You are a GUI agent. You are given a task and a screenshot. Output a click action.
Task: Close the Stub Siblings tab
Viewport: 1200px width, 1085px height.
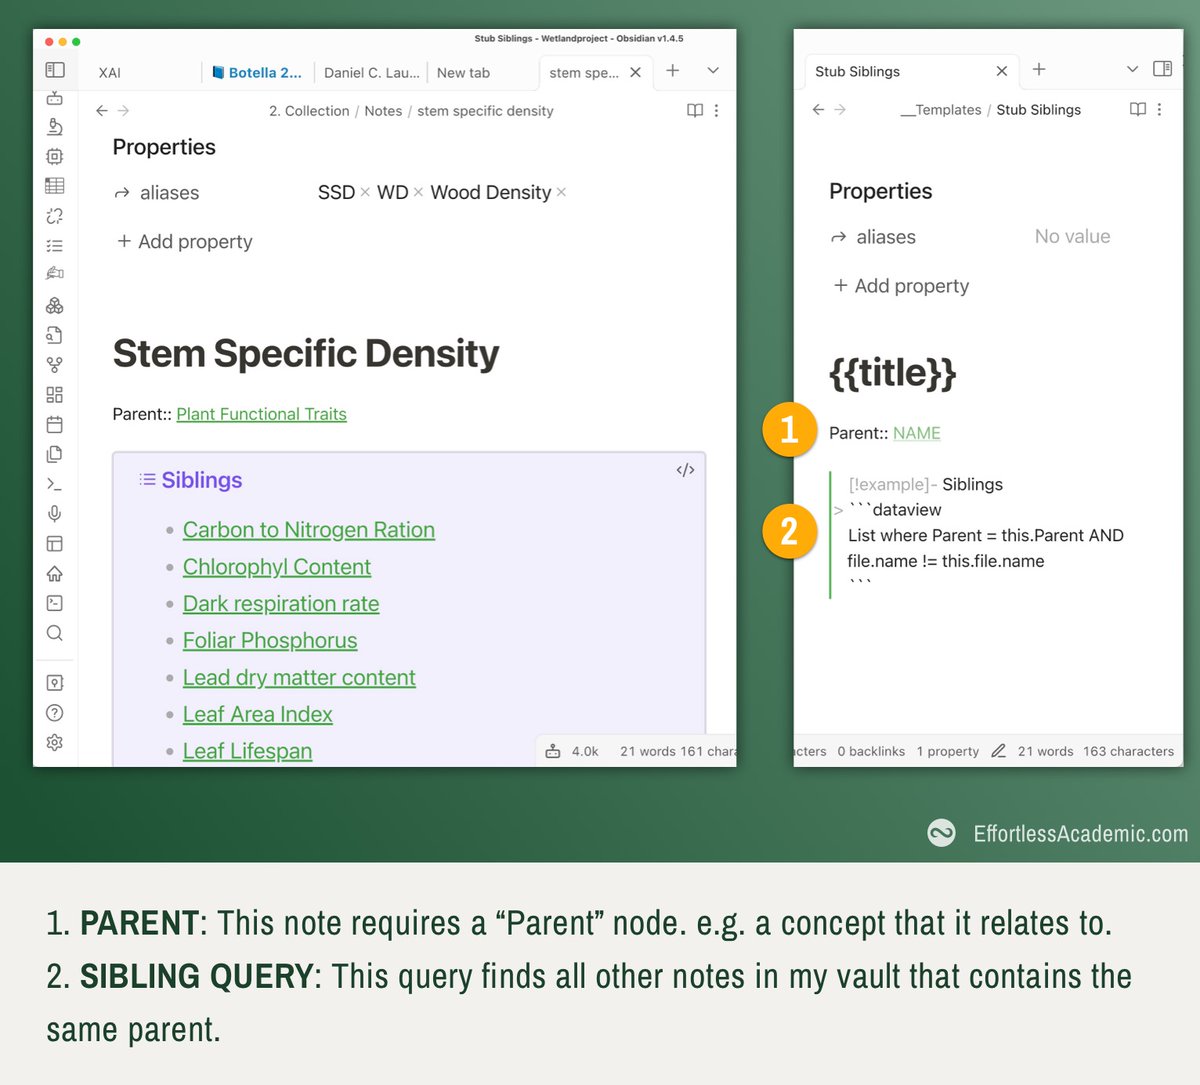click(1002, 71)
